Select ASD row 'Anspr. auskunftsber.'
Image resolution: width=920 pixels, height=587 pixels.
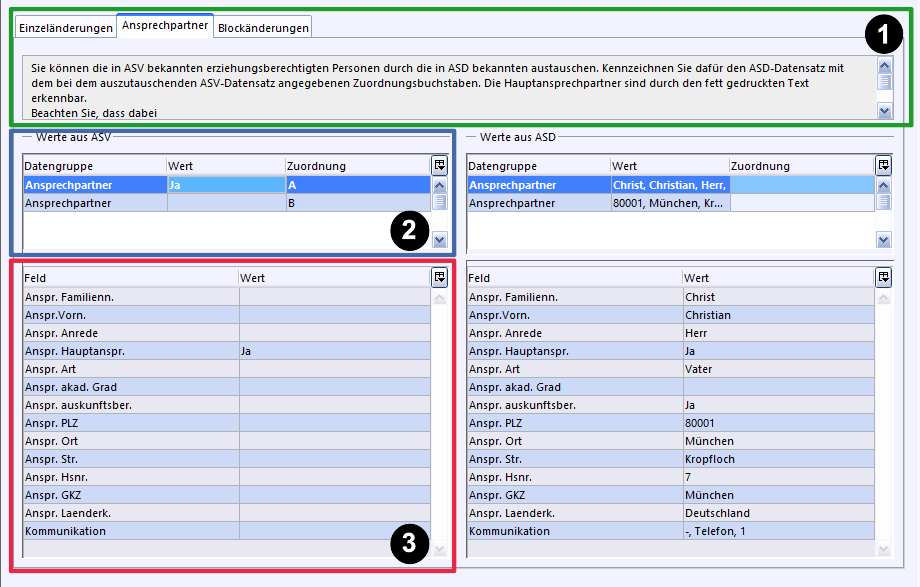(x=671, y=405)
